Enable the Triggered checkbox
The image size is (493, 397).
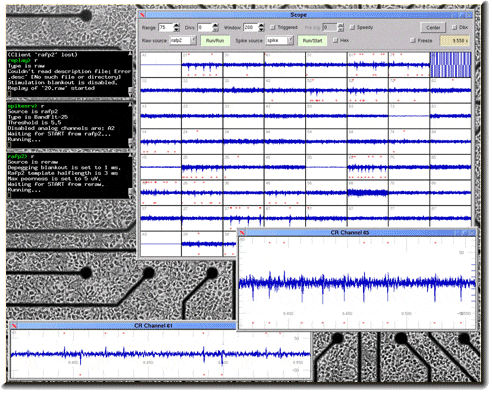tap(273, 27)
